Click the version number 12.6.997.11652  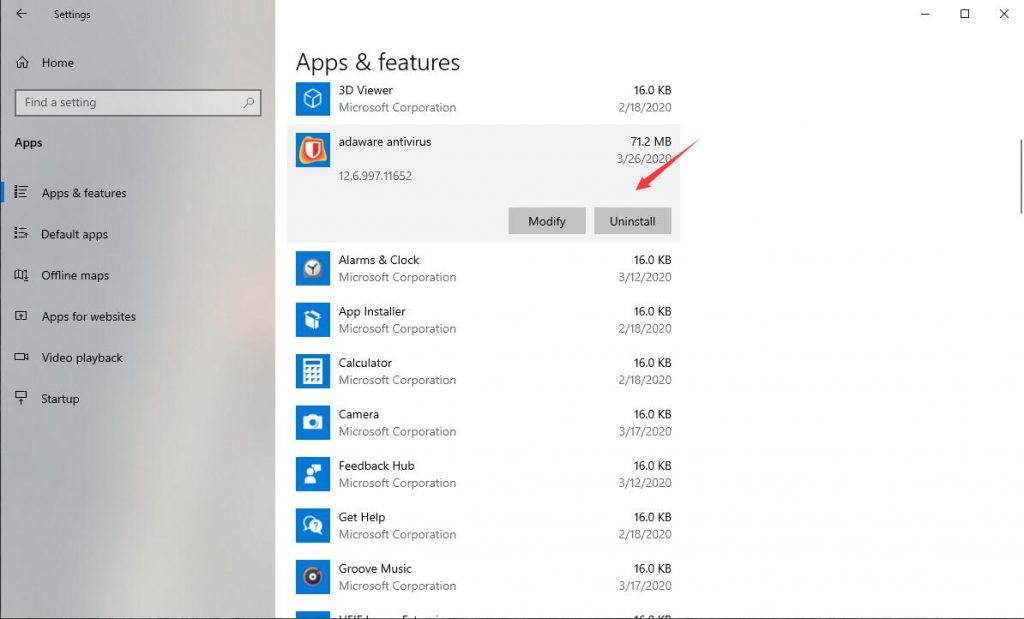point(375,176)
